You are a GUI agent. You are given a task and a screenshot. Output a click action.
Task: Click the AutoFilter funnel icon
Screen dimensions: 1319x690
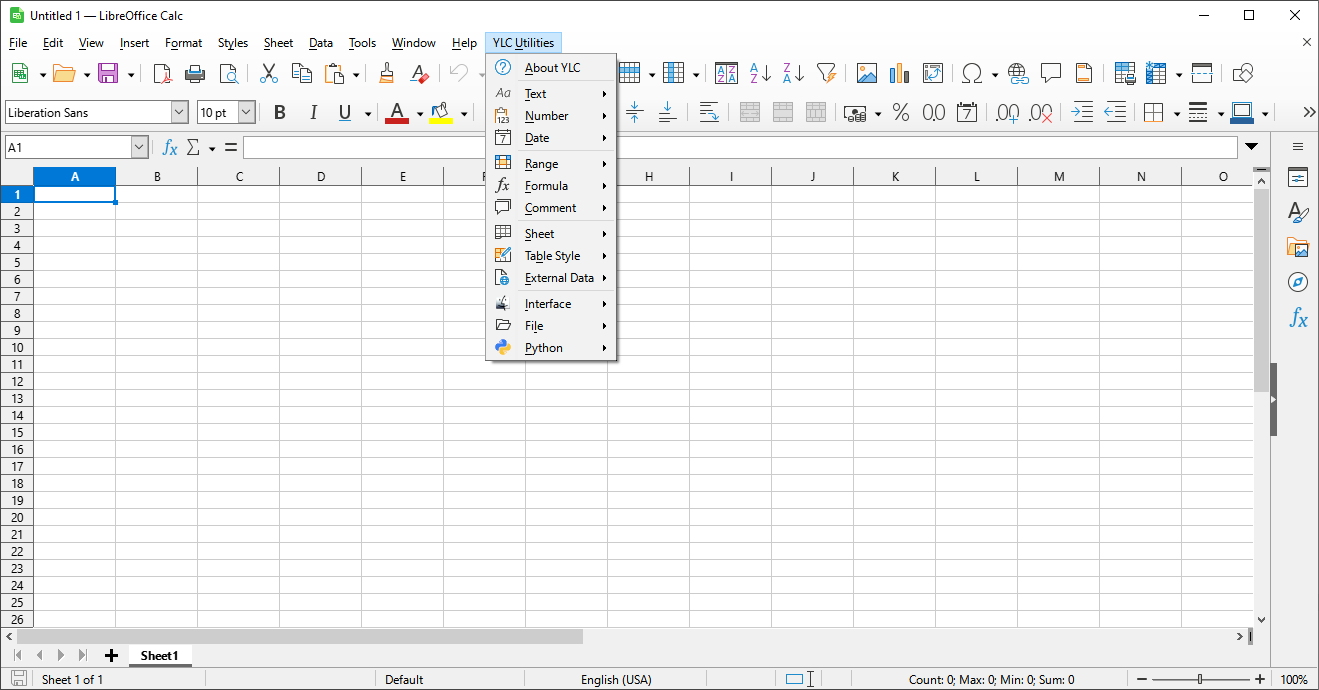(x=826, y=73)
